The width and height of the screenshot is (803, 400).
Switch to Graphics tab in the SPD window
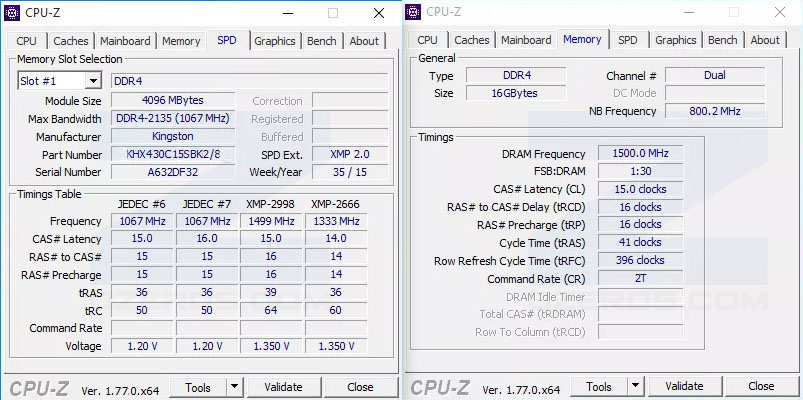point(274,41)
